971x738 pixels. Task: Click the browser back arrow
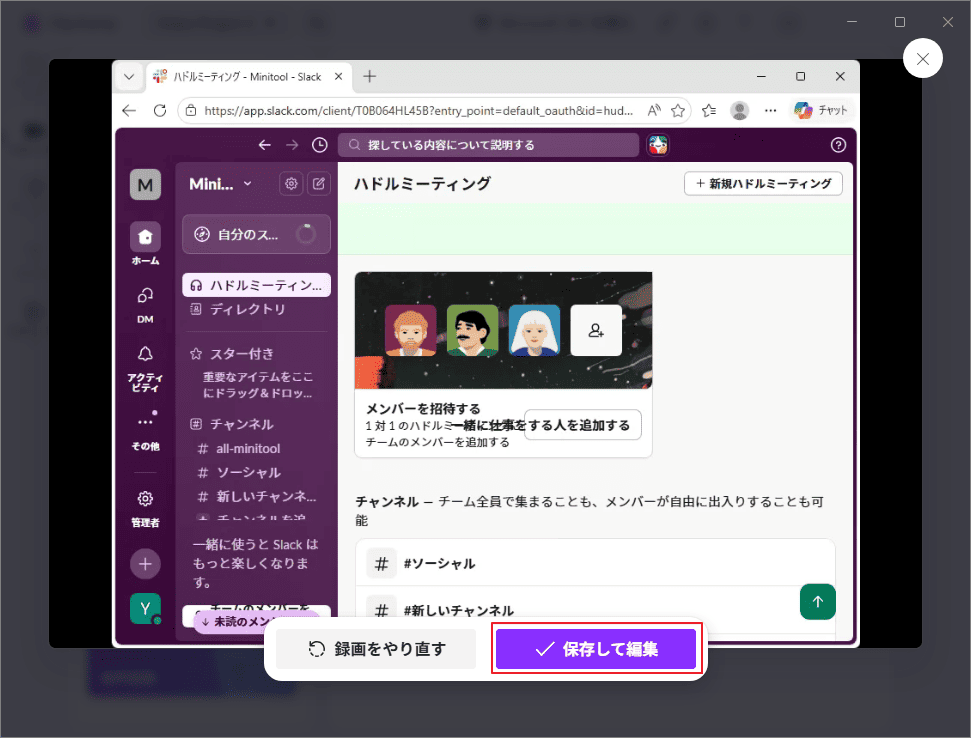[129, 110]
